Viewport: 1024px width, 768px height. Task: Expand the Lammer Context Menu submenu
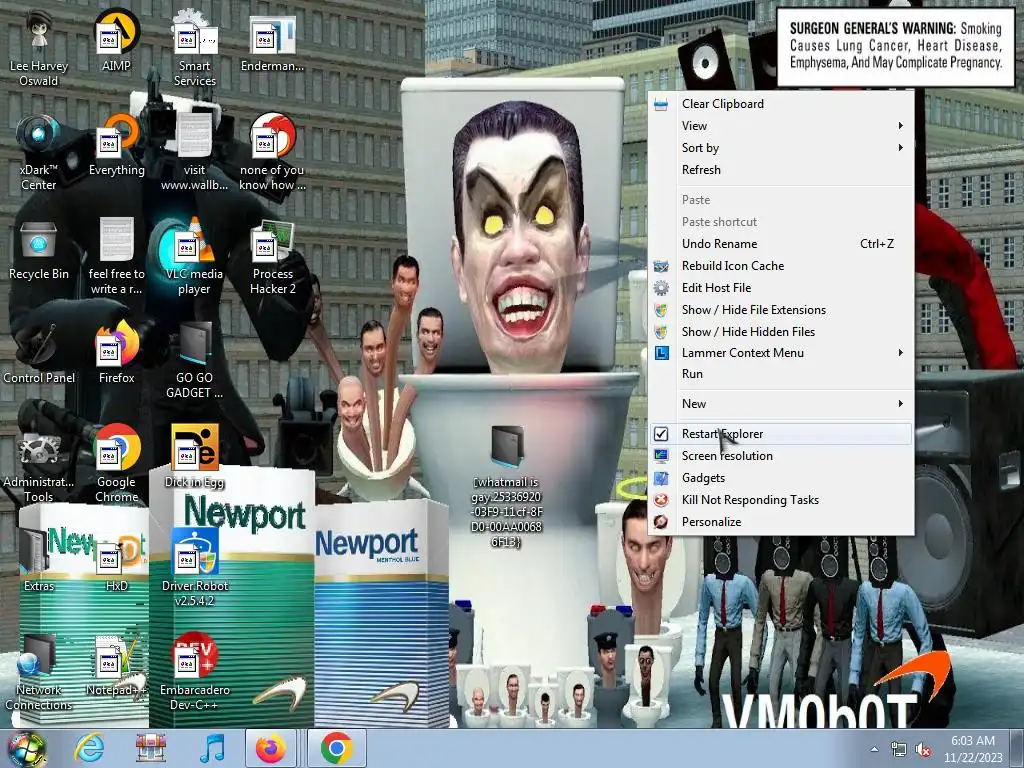pos(780,353)
